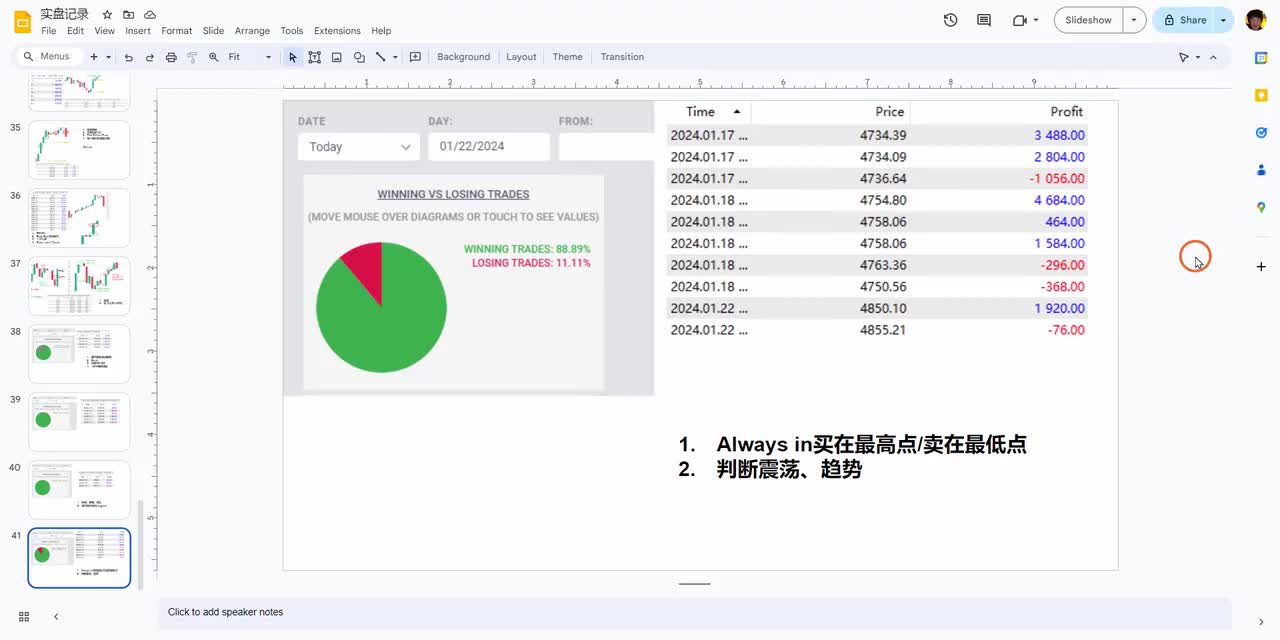Open the Tools menu

(x=292, y=31)
